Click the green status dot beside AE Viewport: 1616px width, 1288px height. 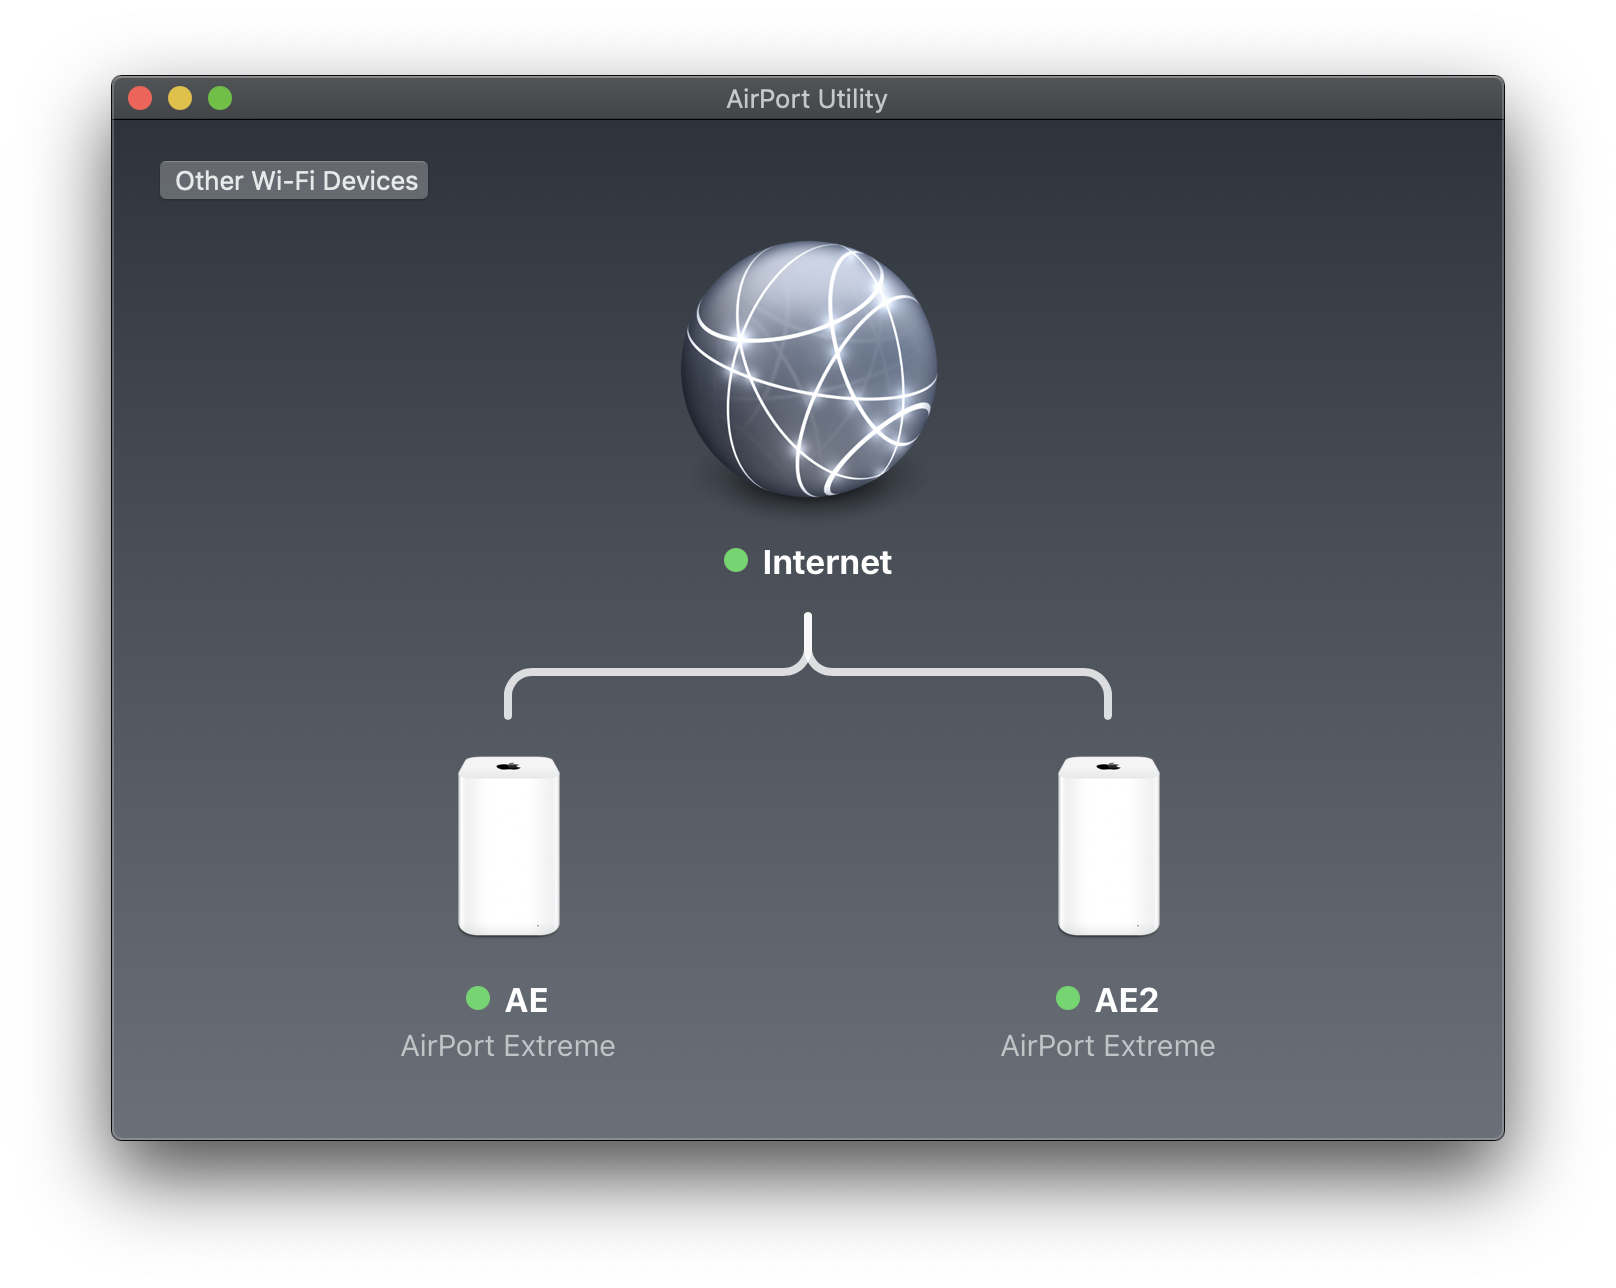click(478, 998)
